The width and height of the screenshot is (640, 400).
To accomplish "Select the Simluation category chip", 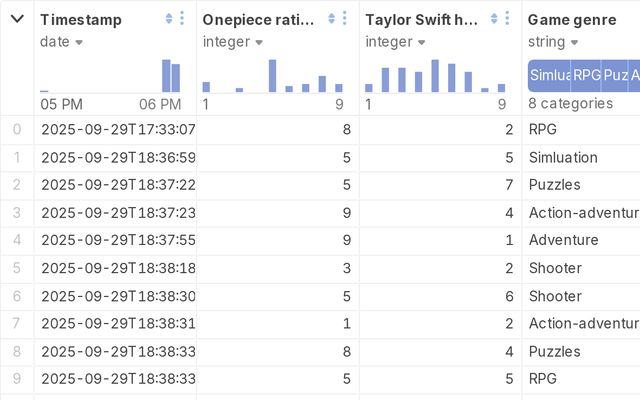I will point(550,75).
